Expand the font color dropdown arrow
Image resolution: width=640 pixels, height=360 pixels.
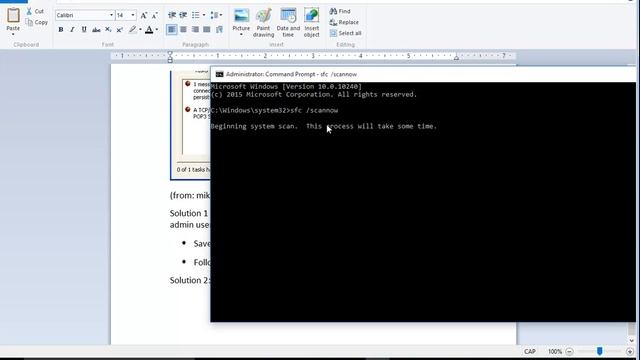coord(157,29)
